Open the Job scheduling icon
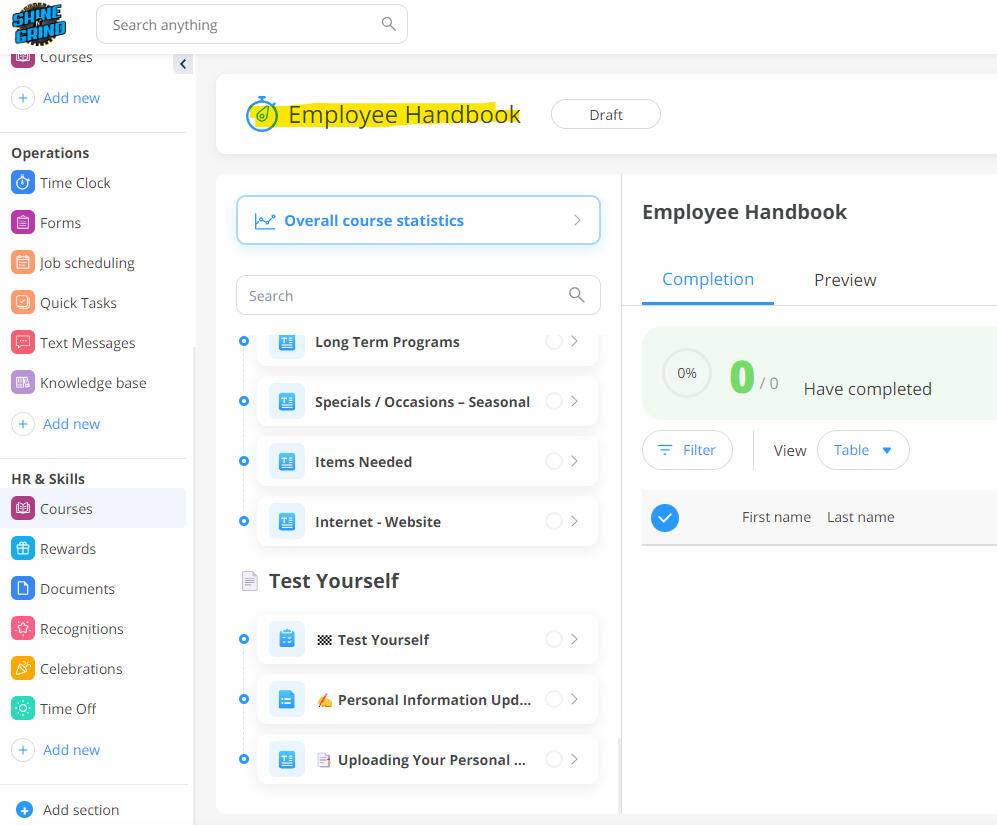997x825 pixels. [x=23, y=263]
